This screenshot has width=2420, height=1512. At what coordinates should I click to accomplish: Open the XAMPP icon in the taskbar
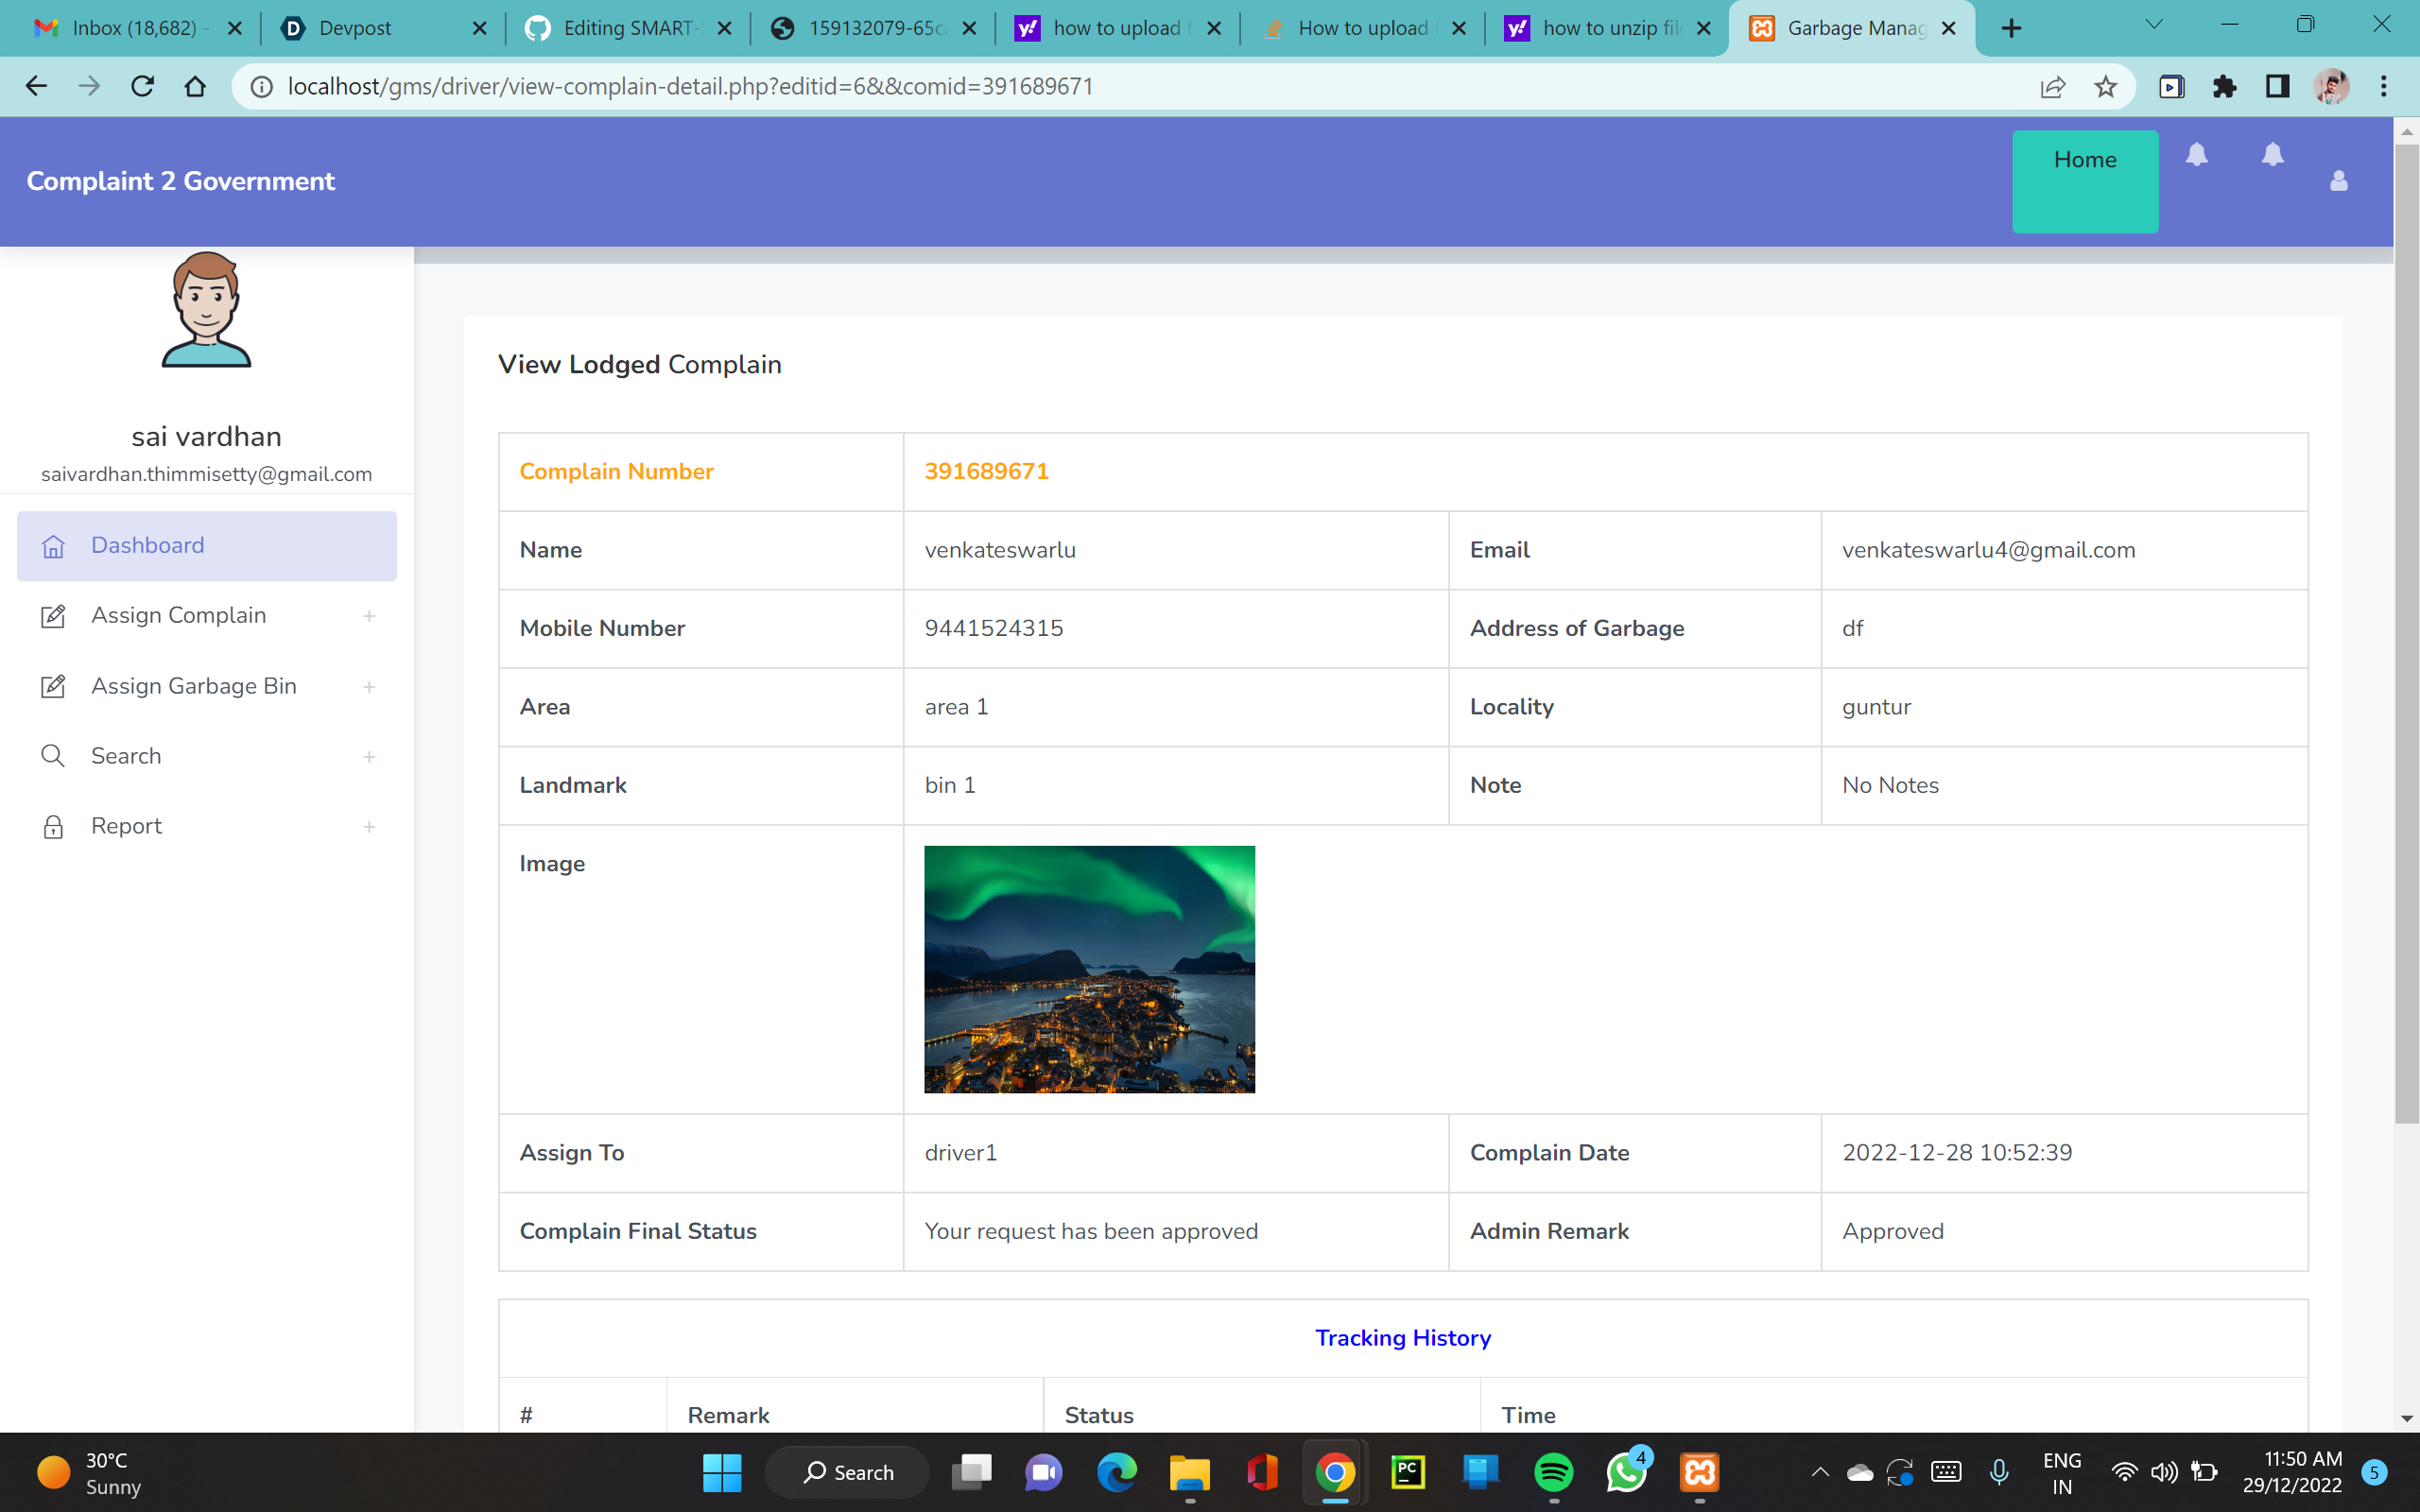point(1699,1472)
